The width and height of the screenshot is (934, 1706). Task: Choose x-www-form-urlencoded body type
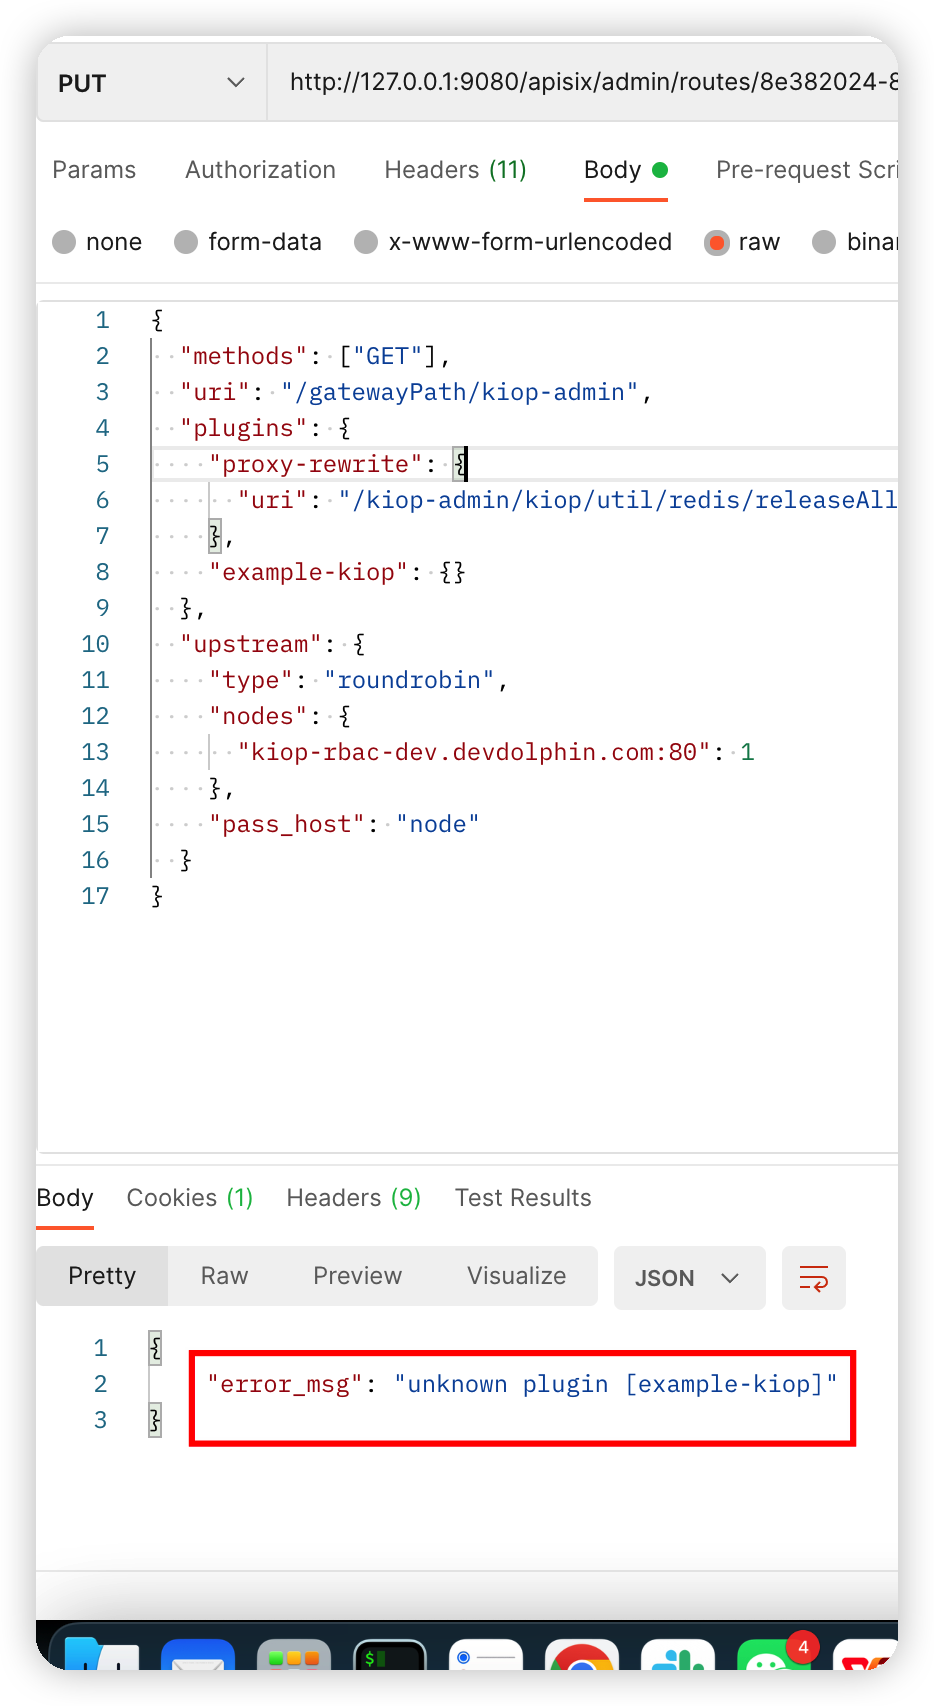point(366,242)
